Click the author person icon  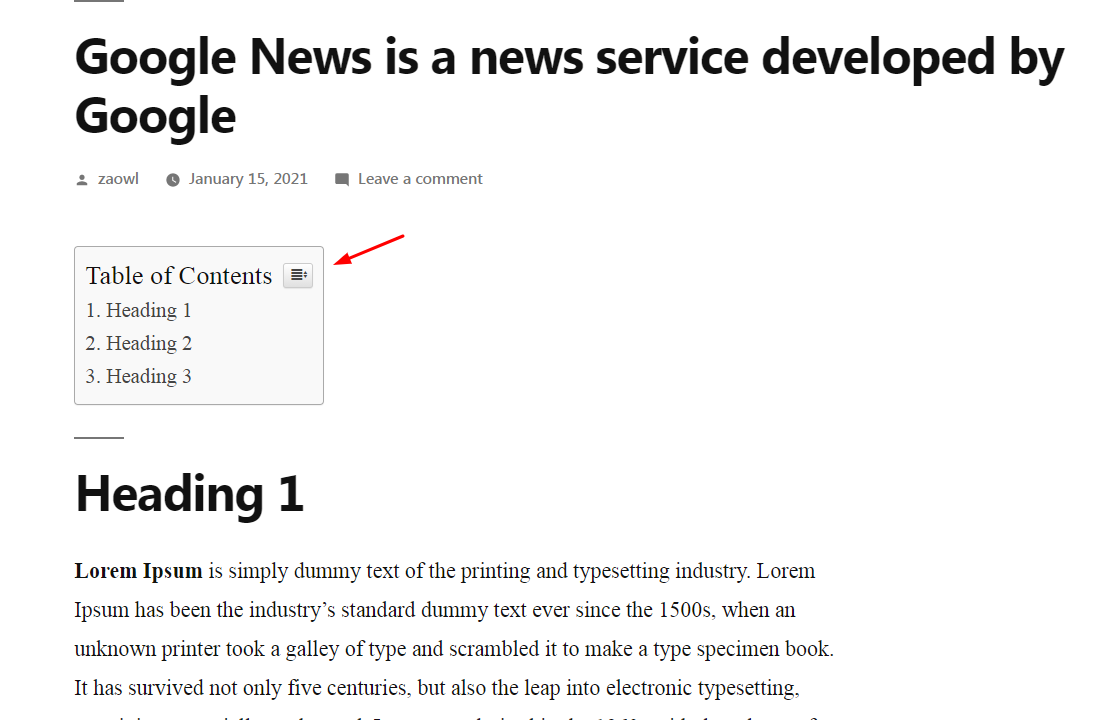coord(82,180)
